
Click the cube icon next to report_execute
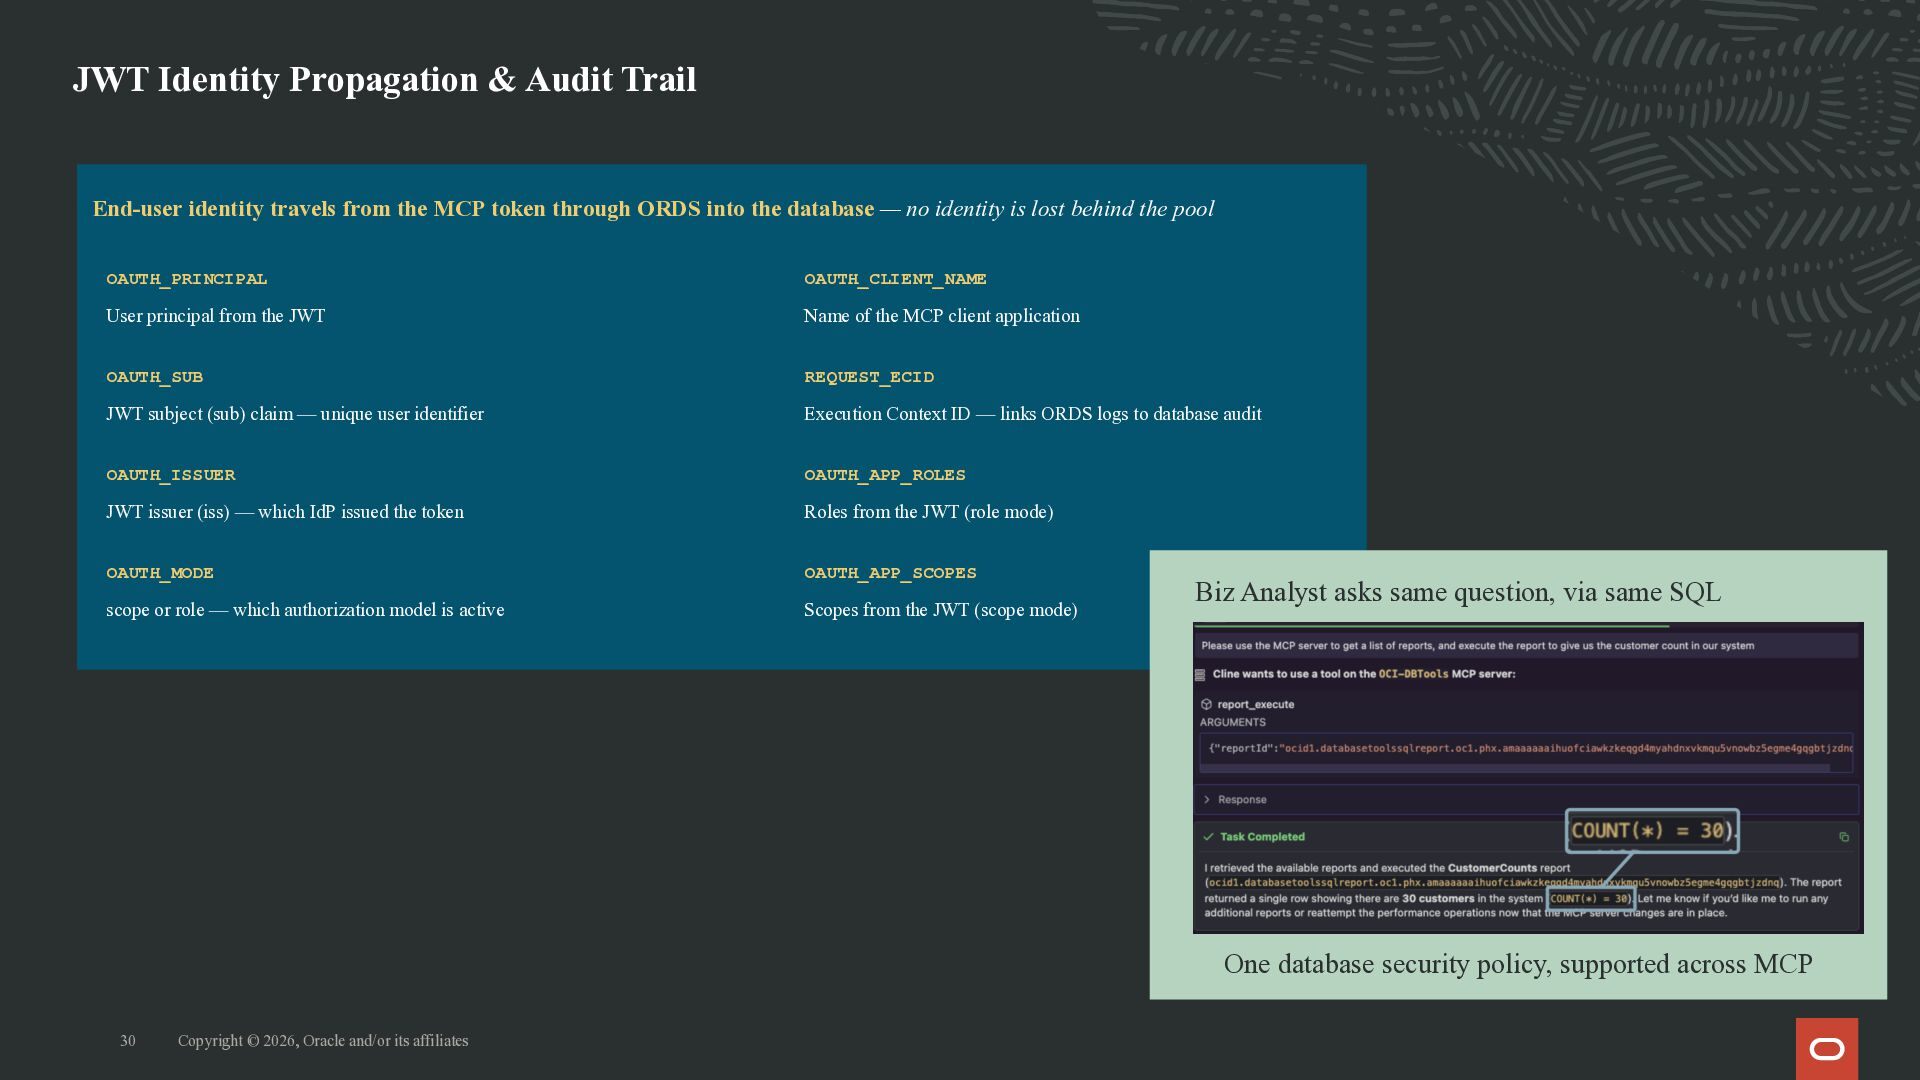click(1206, 704)
